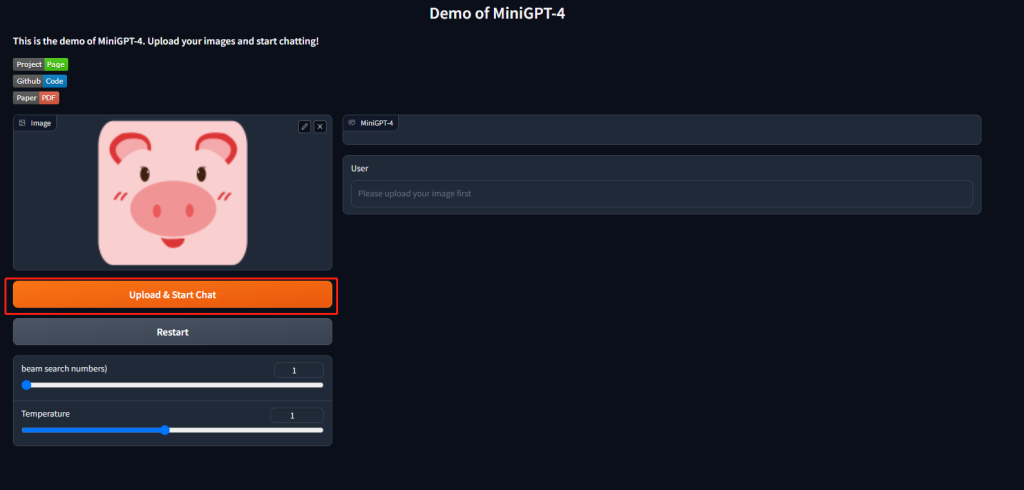
Task: Open the Project Page badge
Action: tap(40, 65)
